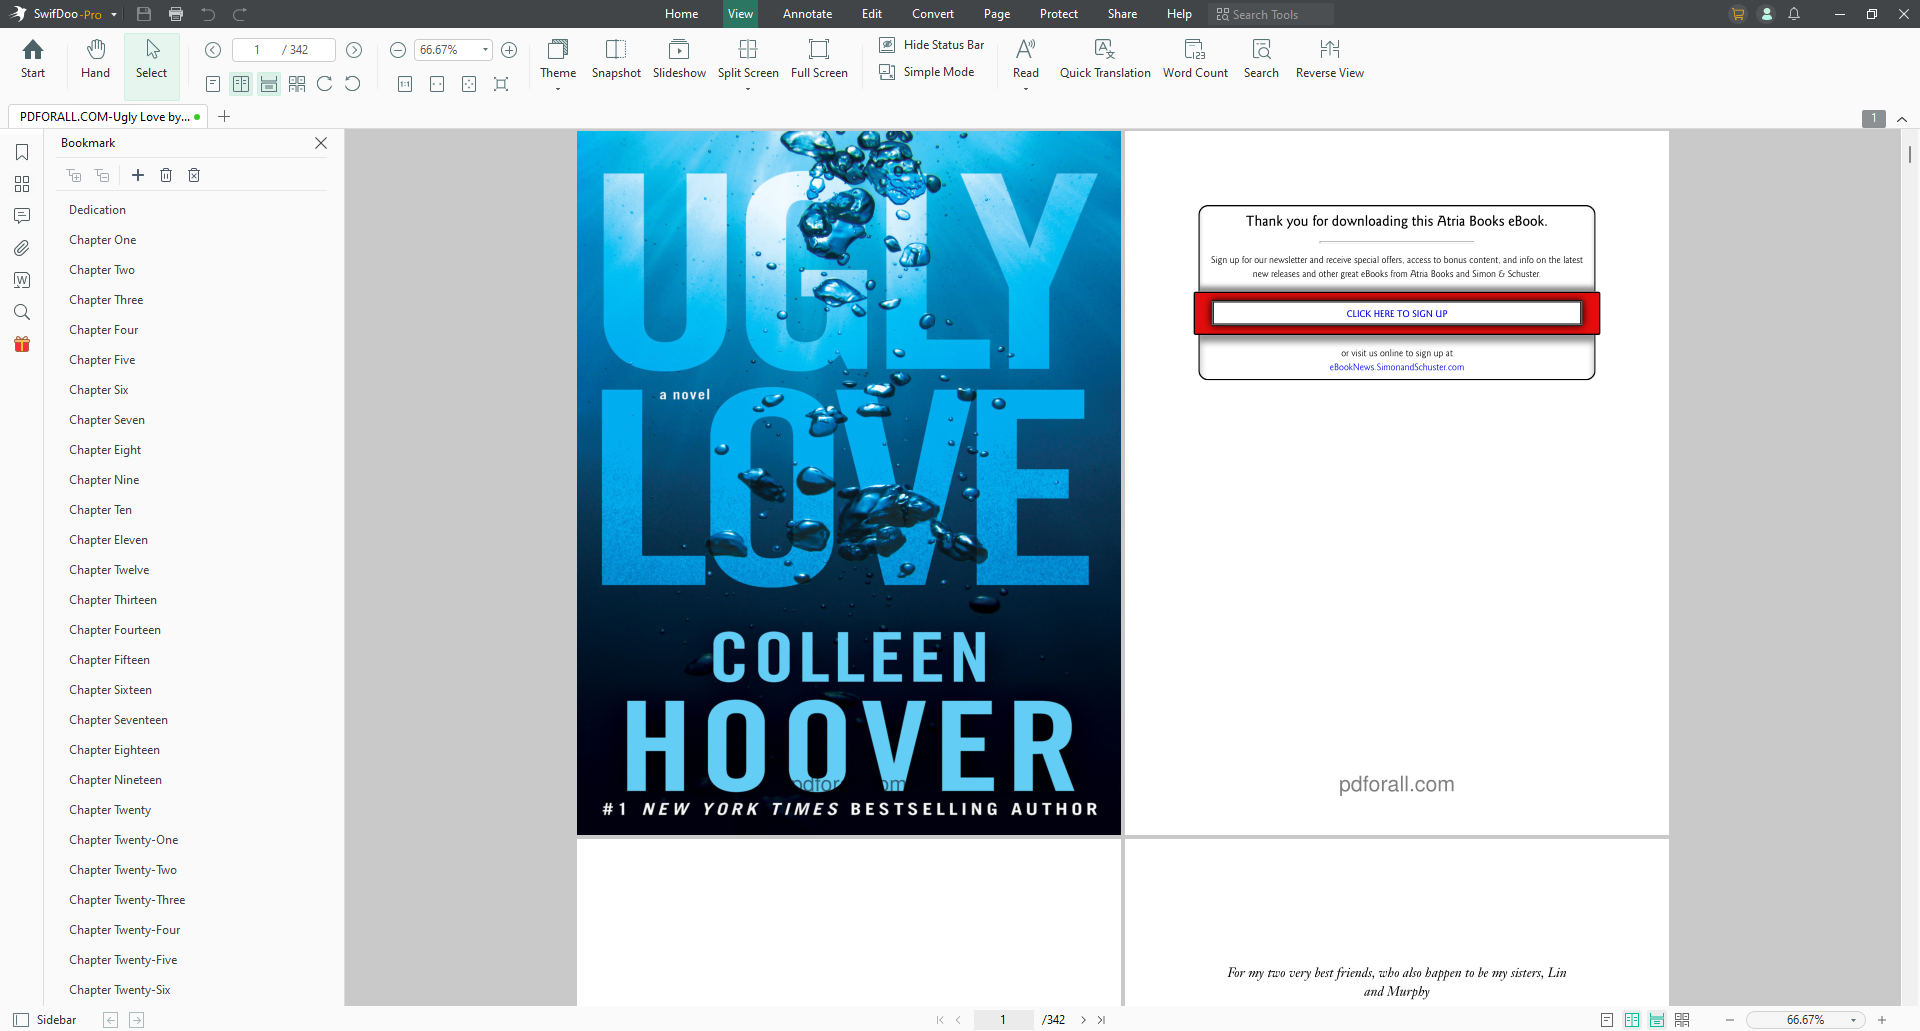The image size is (1920, 1031).
Task: Open a new document tab
Action: pyautogui.click(x=224, y=117)
